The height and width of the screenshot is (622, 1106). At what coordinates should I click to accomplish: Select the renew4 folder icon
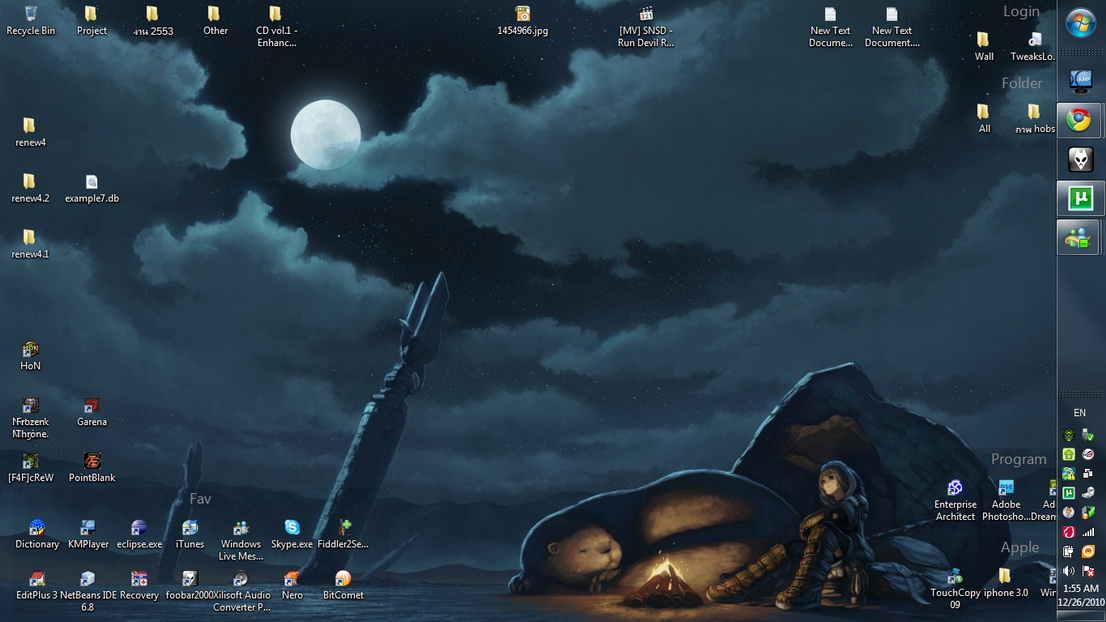coord(30,133)
